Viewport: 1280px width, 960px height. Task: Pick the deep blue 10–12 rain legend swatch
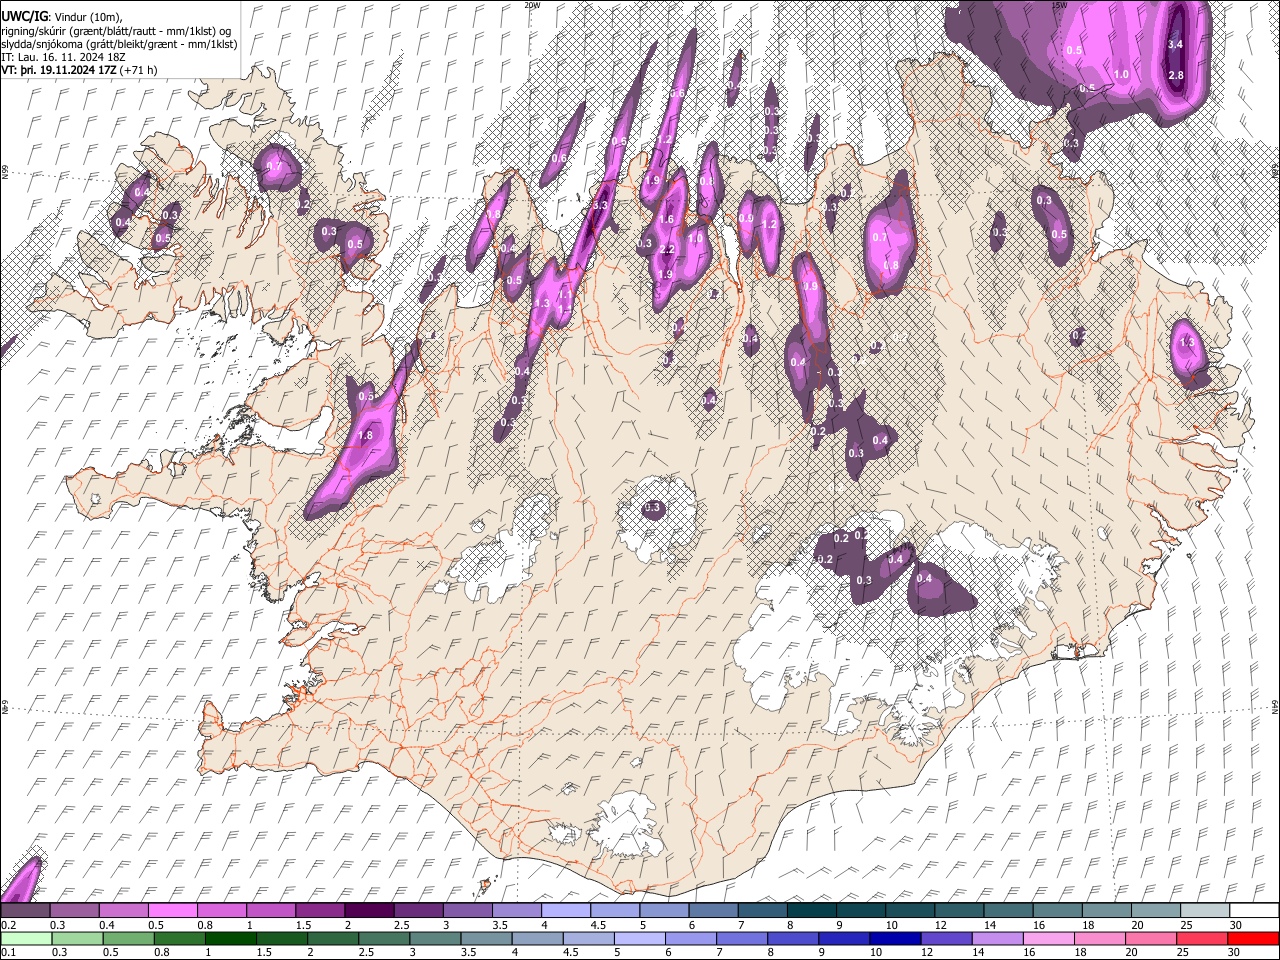pyautogui.click(x=895, y=938)
